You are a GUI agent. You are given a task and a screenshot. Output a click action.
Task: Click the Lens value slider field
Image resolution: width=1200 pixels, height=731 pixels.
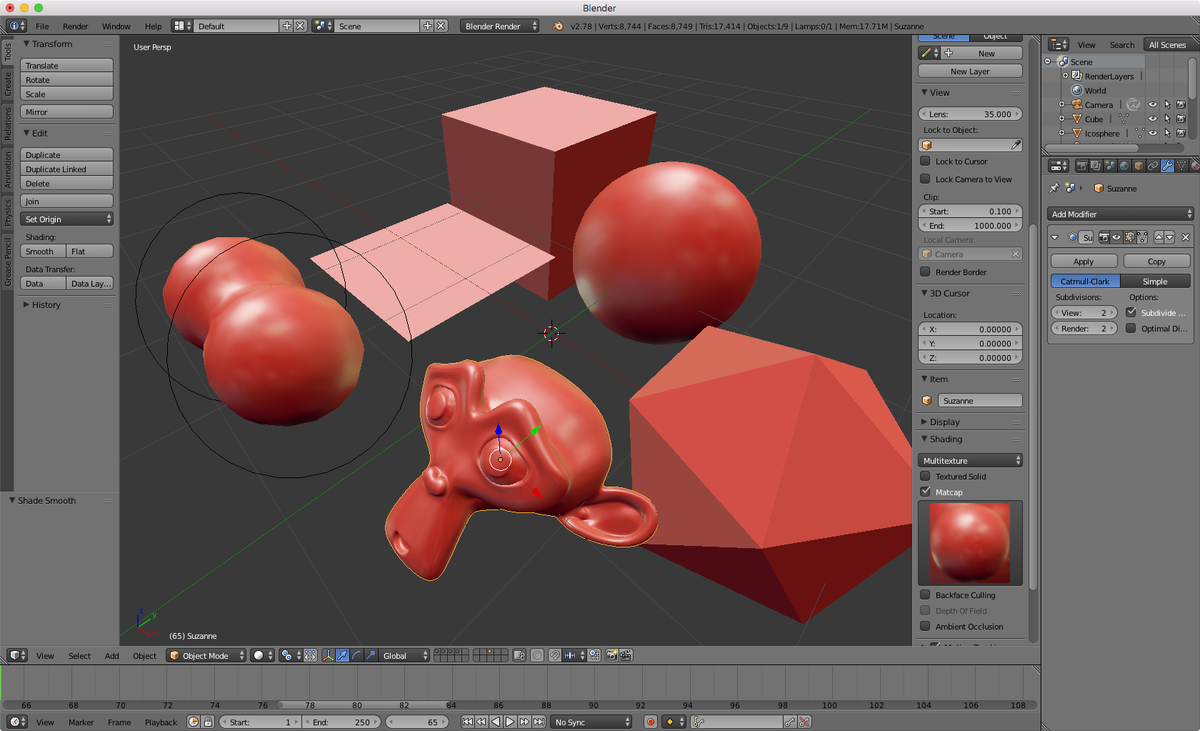click(971, 114)
